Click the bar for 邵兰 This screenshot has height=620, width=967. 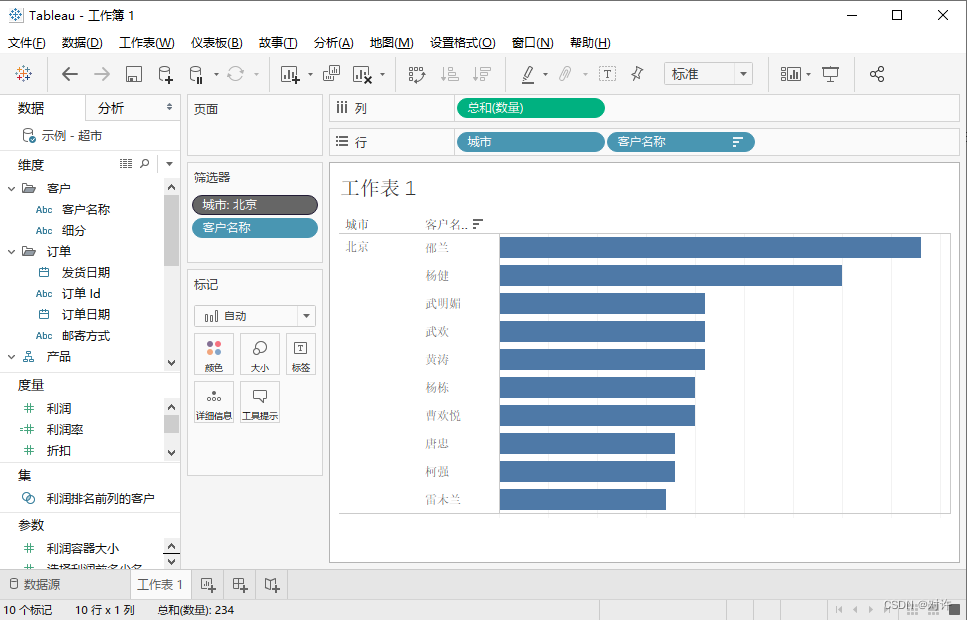point(710,247)
